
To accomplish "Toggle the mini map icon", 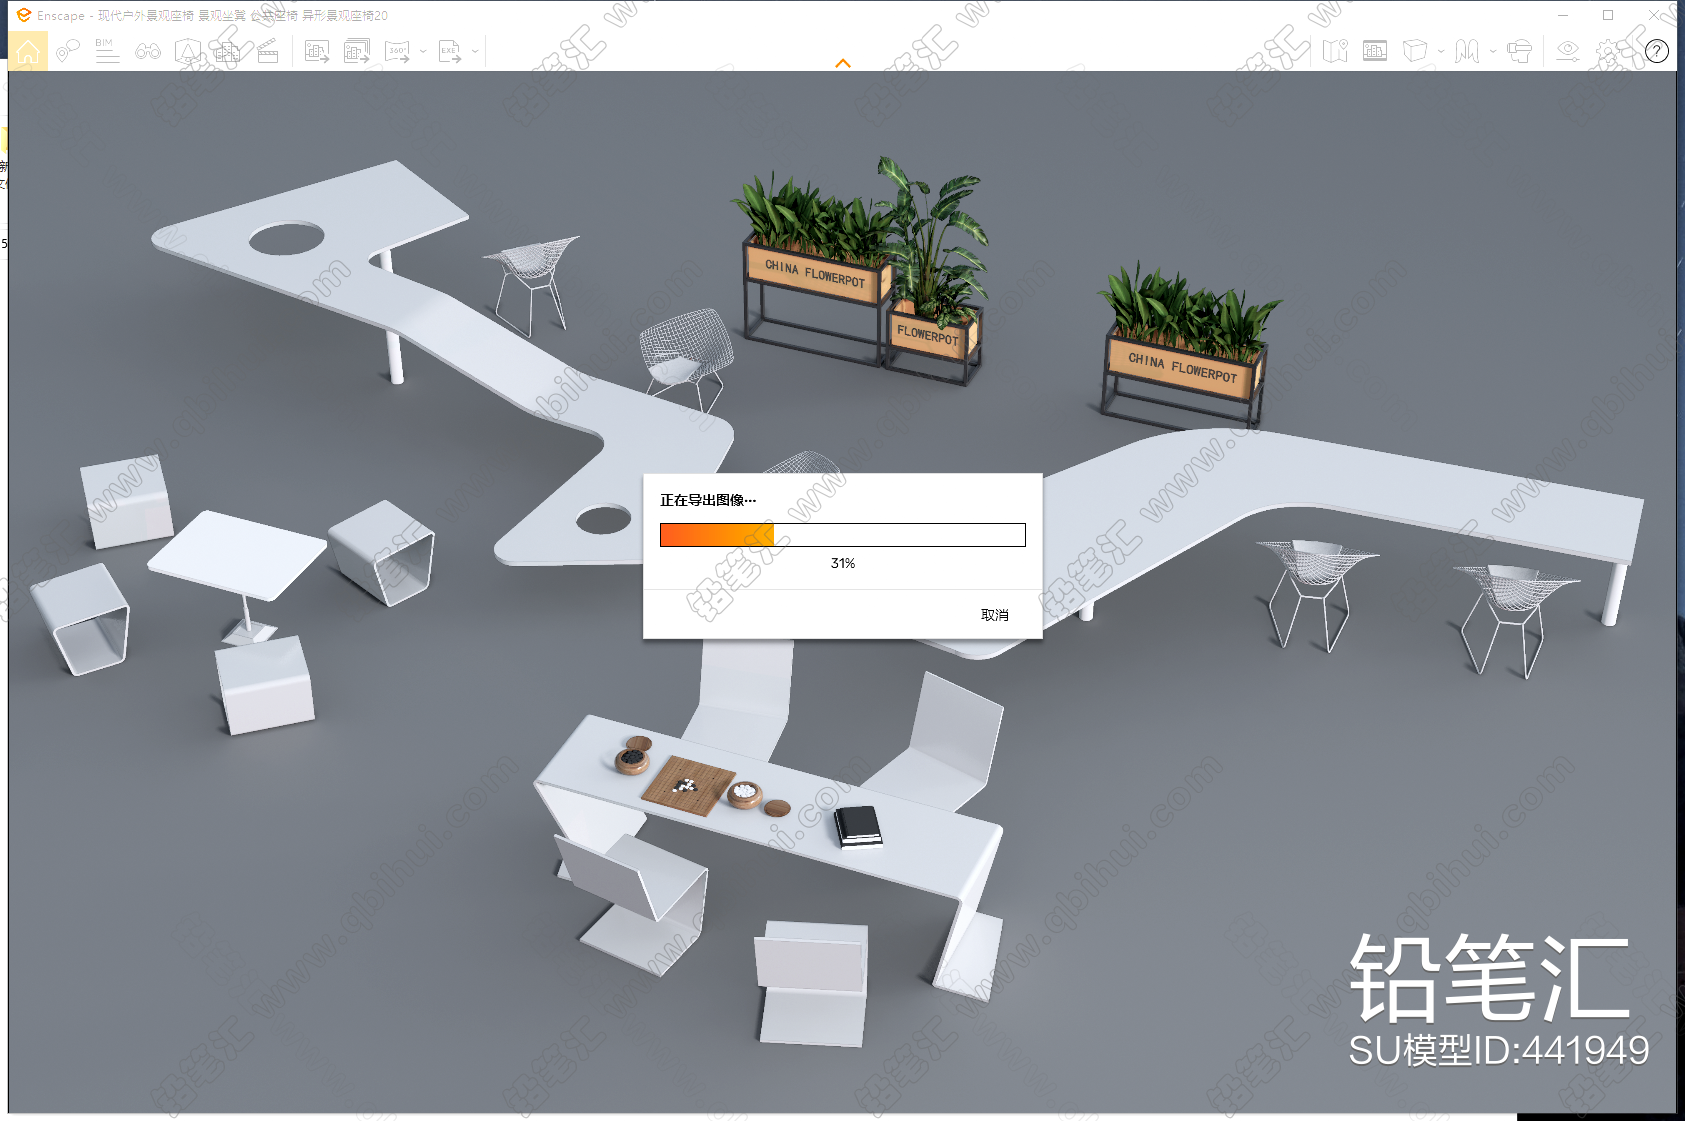I will coord(1335,51).
